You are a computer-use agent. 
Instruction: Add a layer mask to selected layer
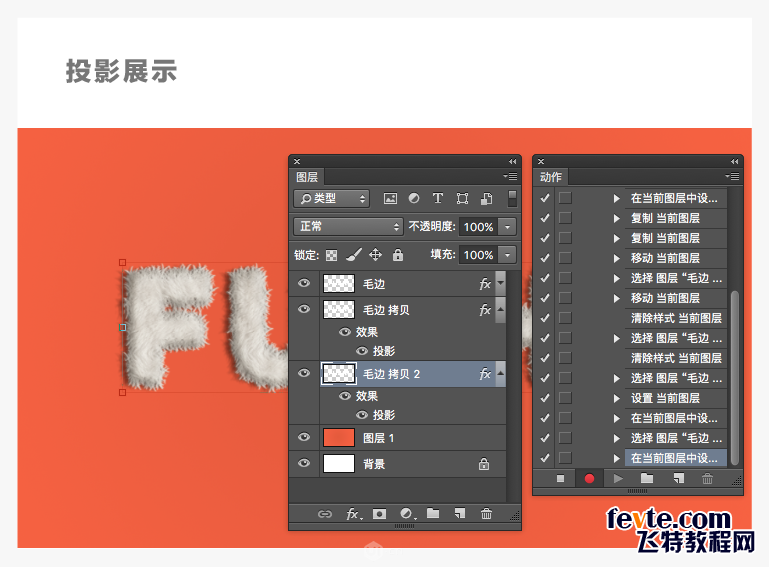click(379, 514)
